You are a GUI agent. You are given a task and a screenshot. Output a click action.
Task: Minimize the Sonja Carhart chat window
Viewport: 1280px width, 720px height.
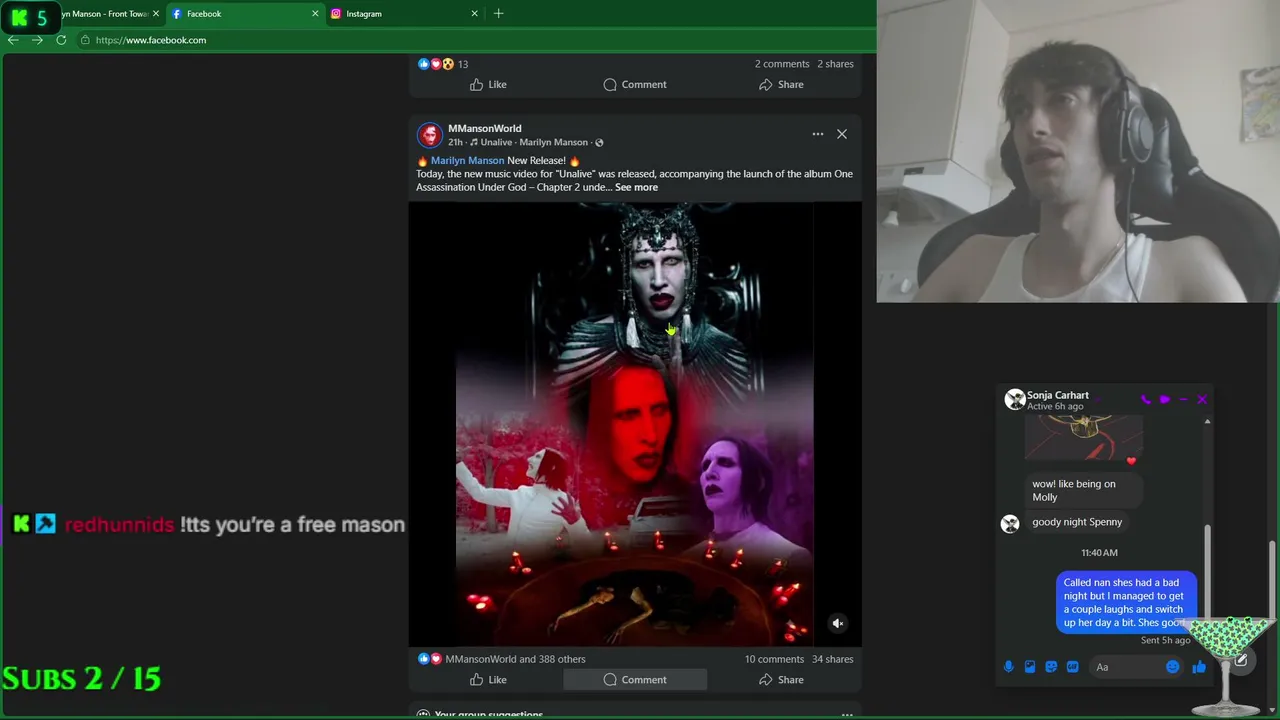click(x=1184, y=400)
